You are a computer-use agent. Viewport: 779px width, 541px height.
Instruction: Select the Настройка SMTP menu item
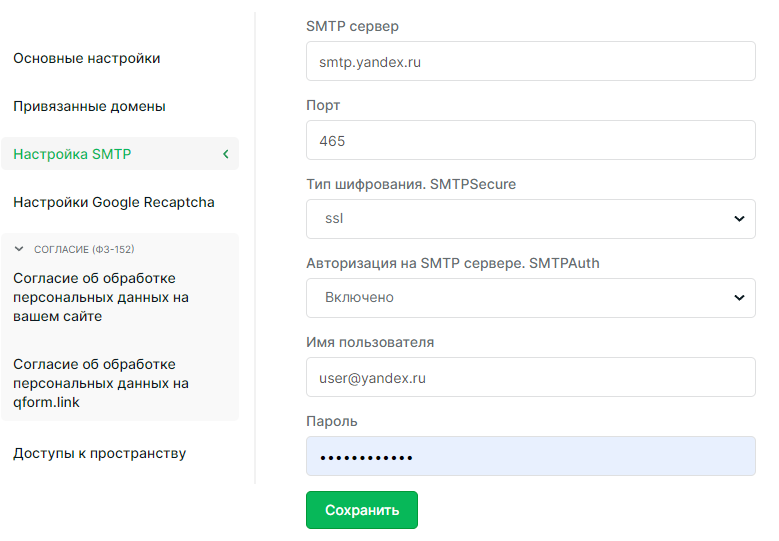tap(120, 154)
